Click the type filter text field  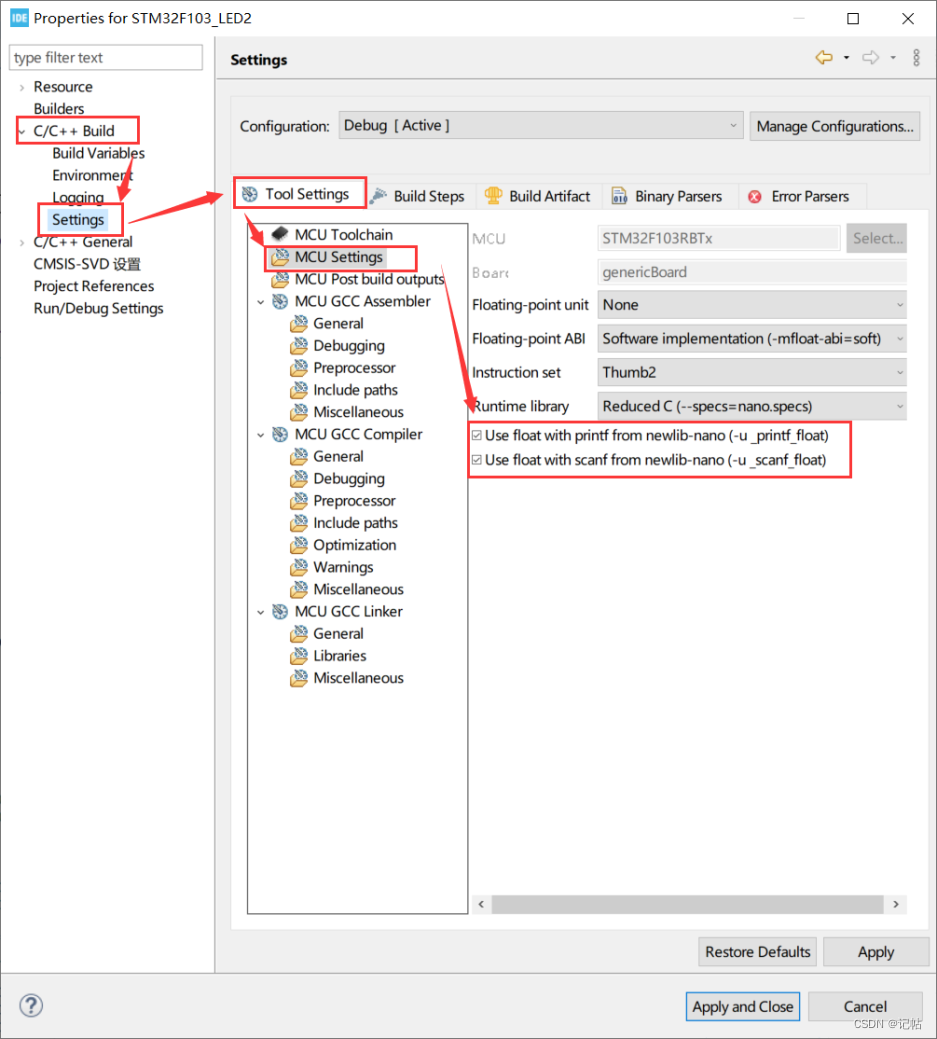(105, 58)
